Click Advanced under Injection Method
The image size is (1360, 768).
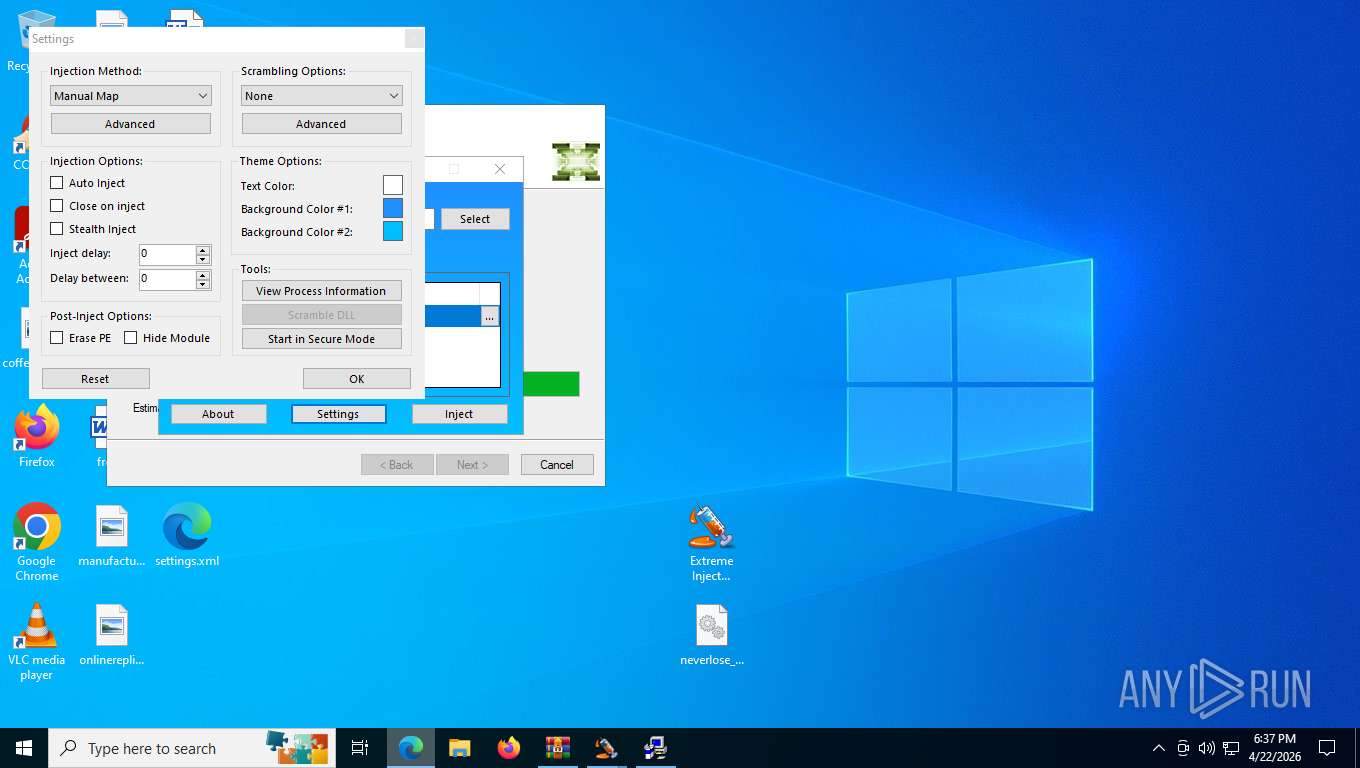pyautogui.click(x=131, y=124)
